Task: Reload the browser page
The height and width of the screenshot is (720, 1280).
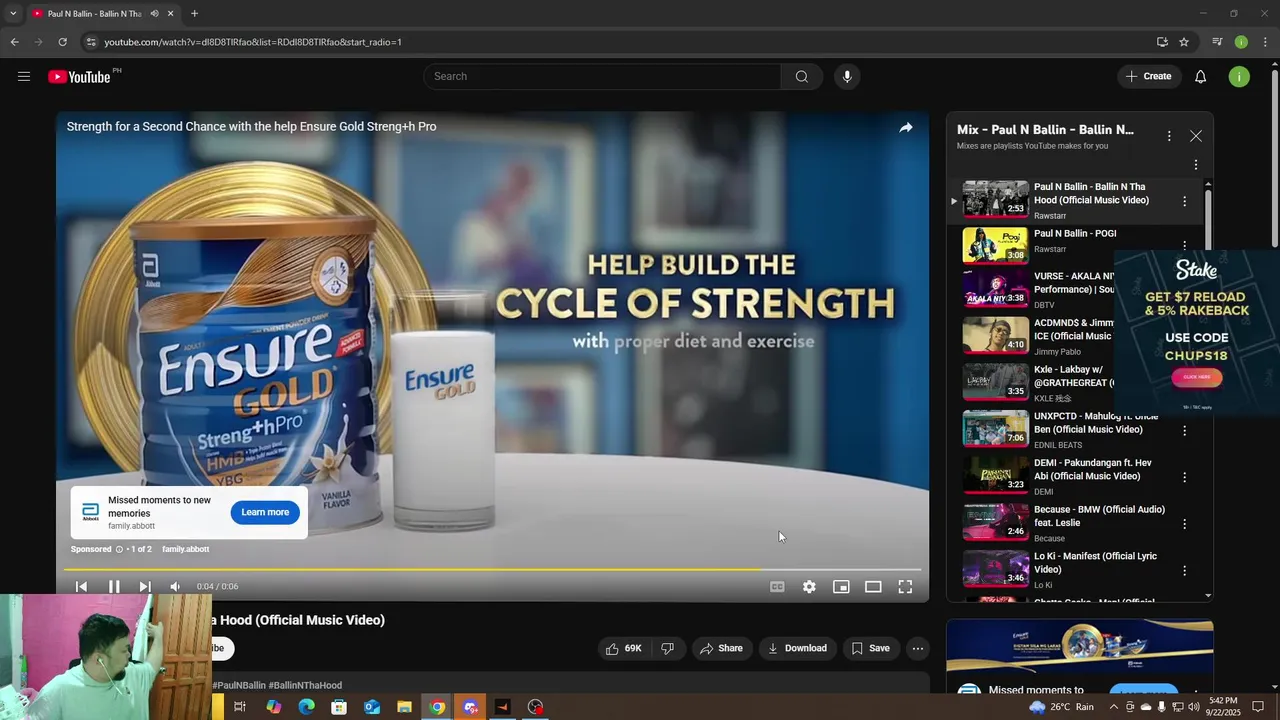Action: point(62,42)
